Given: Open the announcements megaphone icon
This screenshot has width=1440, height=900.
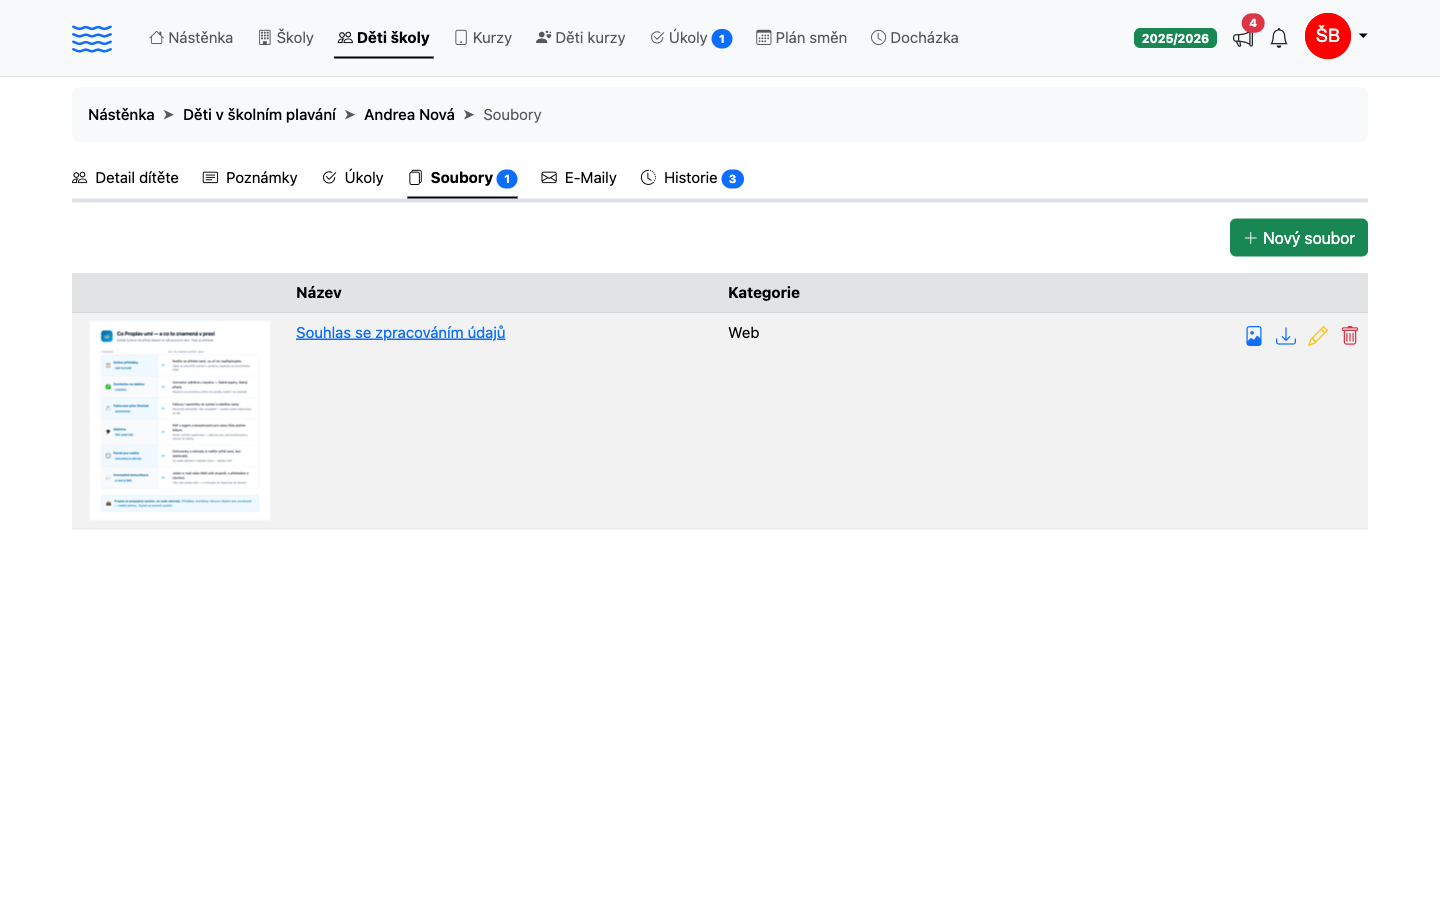Looking at the screenshot, I should [x=1243, y=38].
